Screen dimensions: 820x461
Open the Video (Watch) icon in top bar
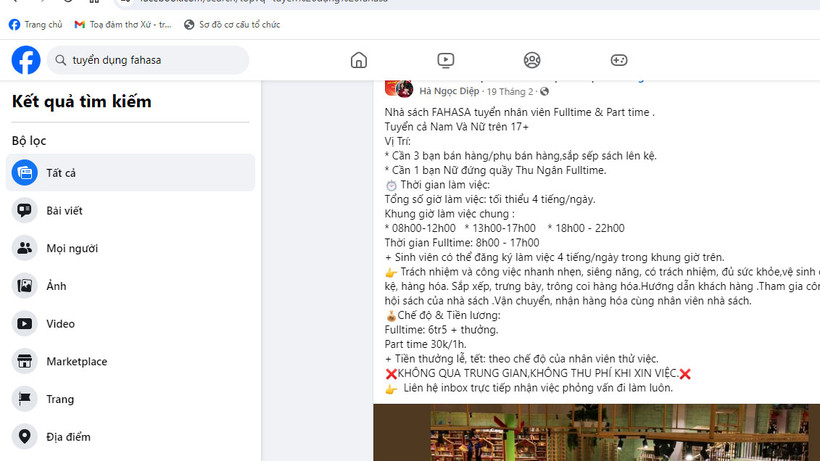tap(446, 60)
